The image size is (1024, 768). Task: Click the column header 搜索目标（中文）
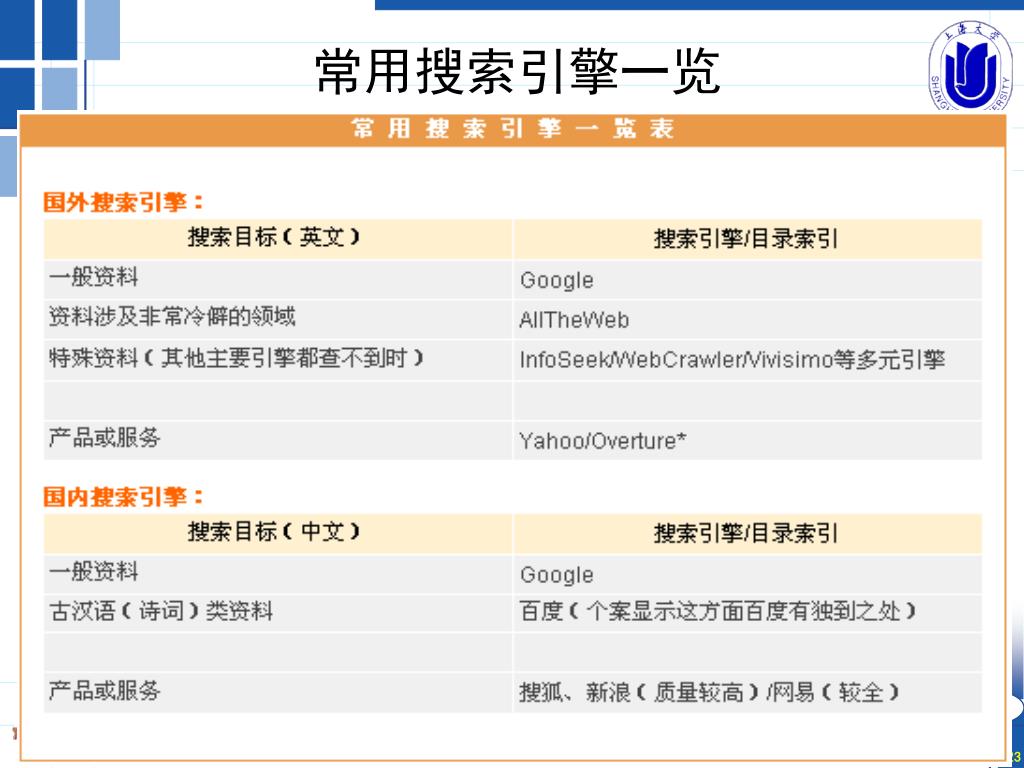point(278,534)
